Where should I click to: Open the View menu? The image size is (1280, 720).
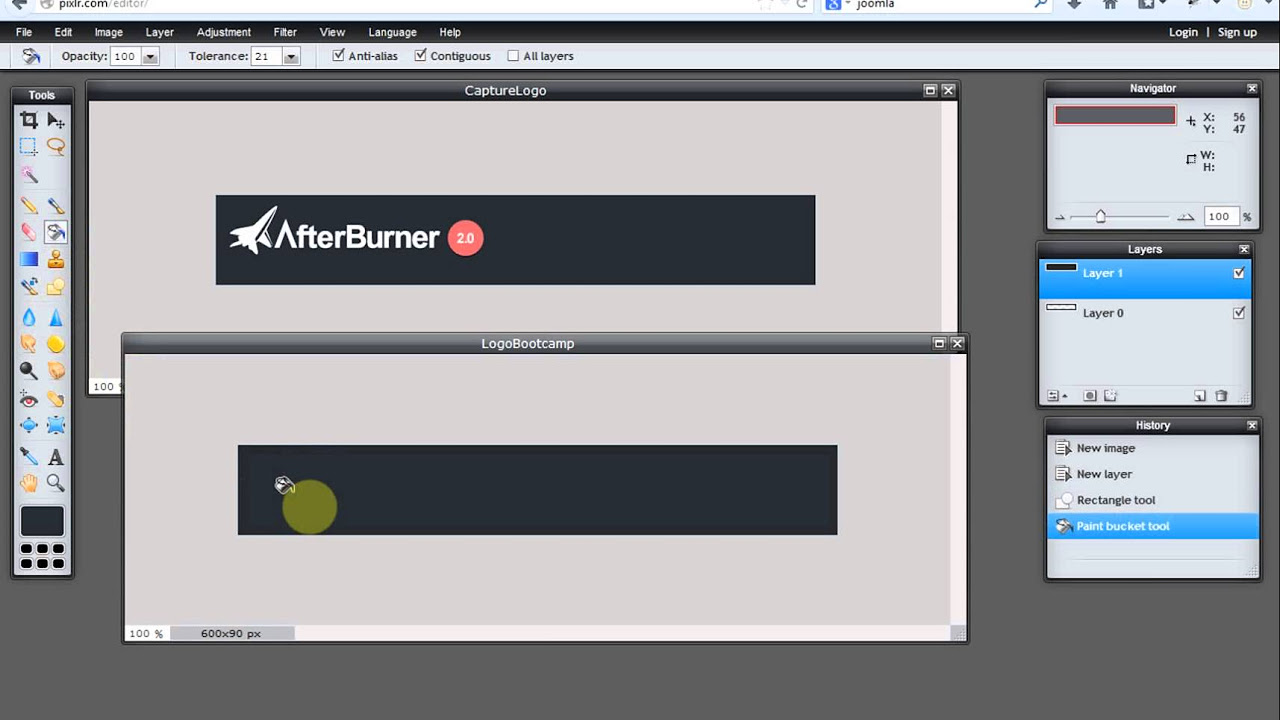(332, 32)
